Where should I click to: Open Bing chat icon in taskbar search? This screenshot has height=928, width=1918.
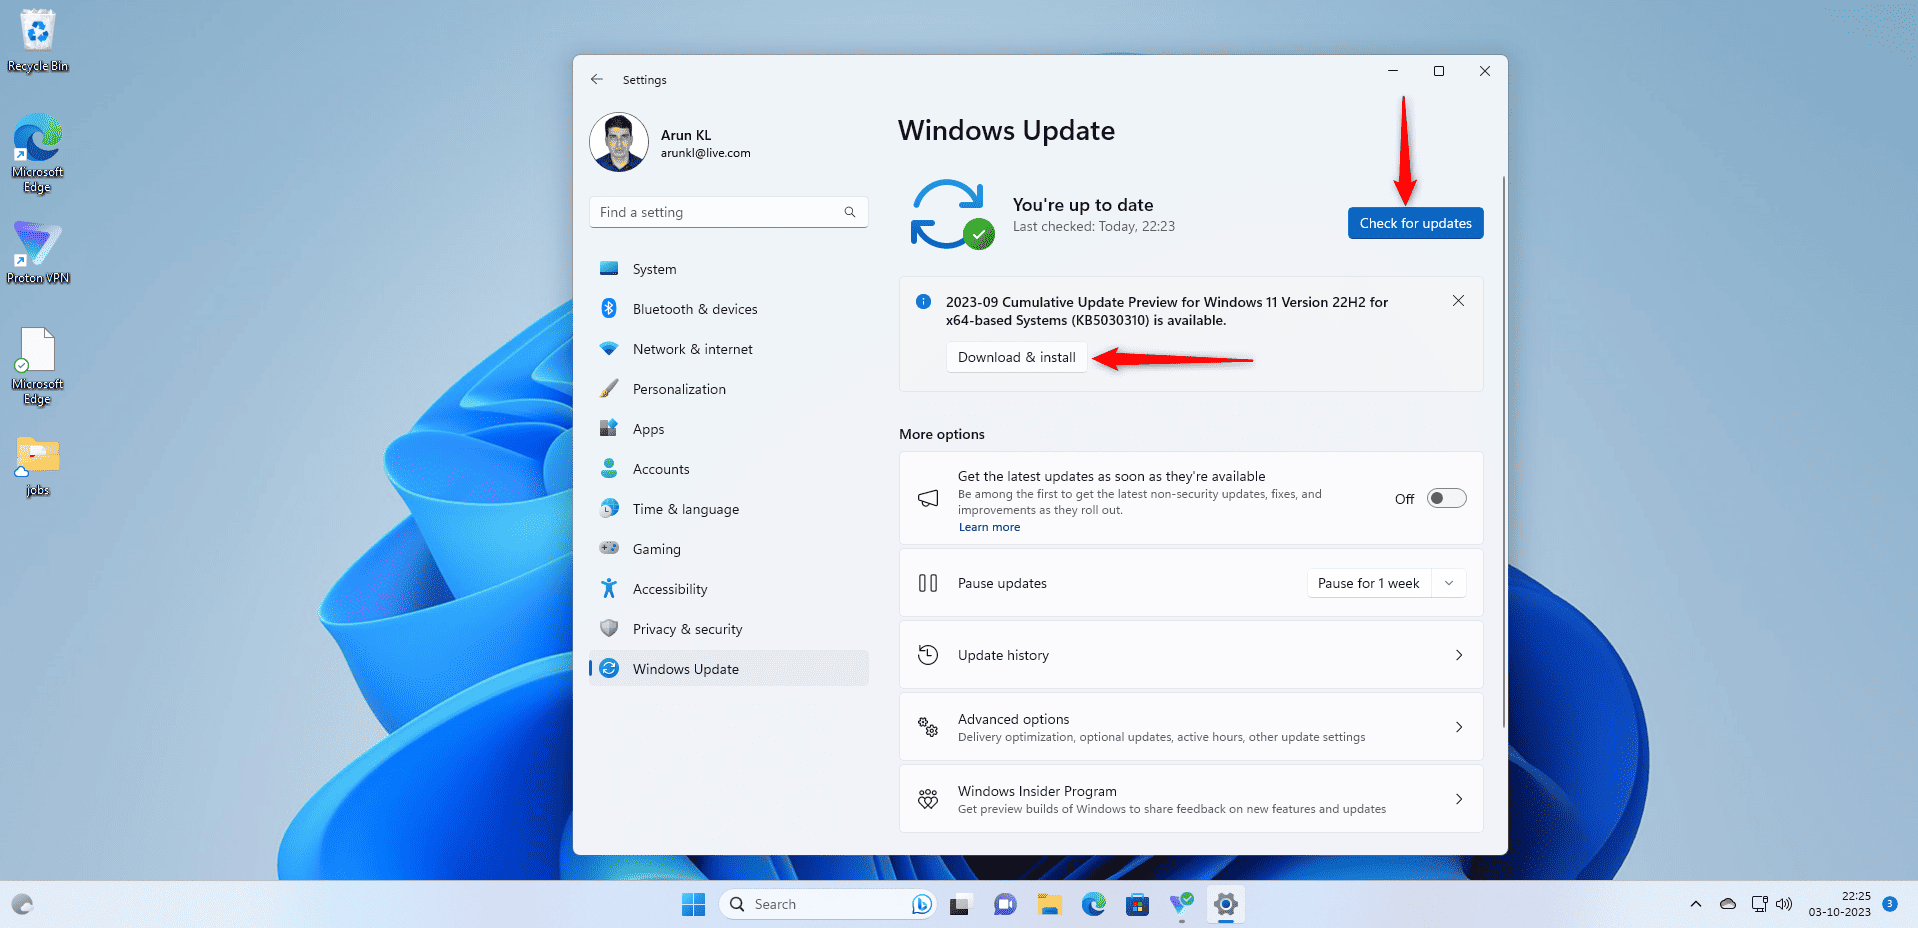[x=921, y=904]
